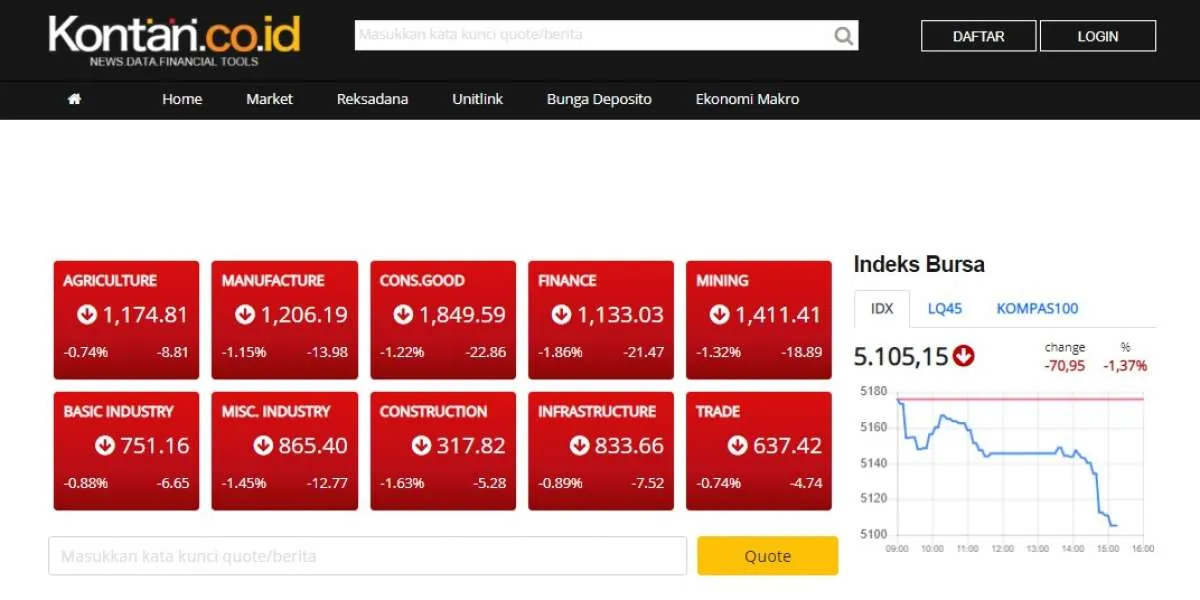
Task: Click red down arrow beside IDX value 5.105,15
Action: (x=964, y=356)
